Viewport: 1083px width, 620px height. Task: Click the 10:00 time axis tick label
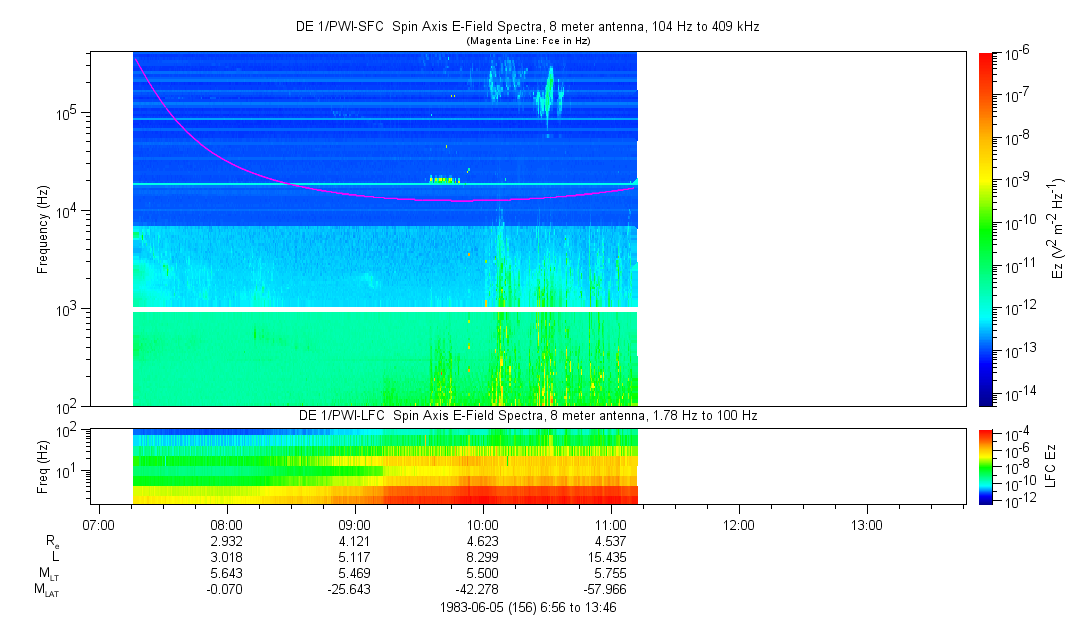[x=483, y=525]
